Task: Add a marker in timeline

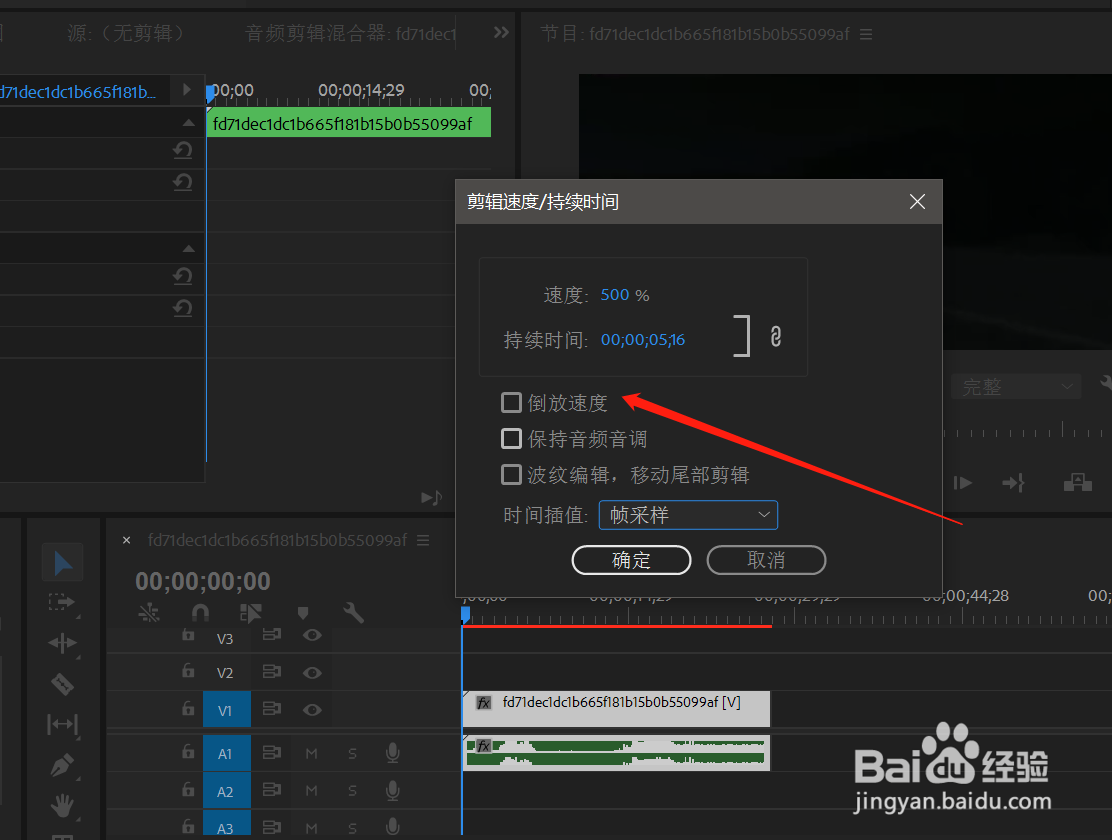Action: [x=303, y=613]
